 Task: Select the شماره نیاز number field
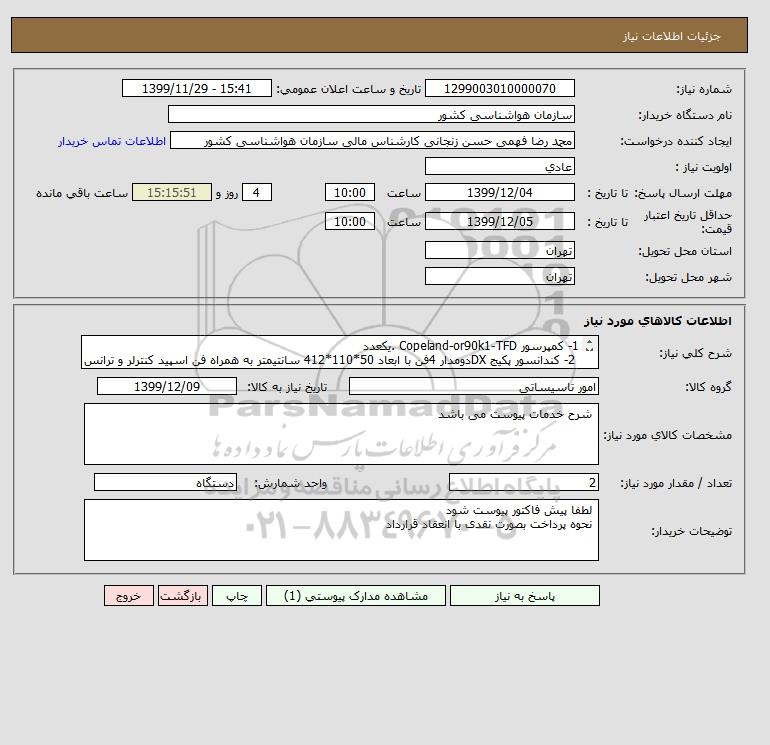click(499, 88)
